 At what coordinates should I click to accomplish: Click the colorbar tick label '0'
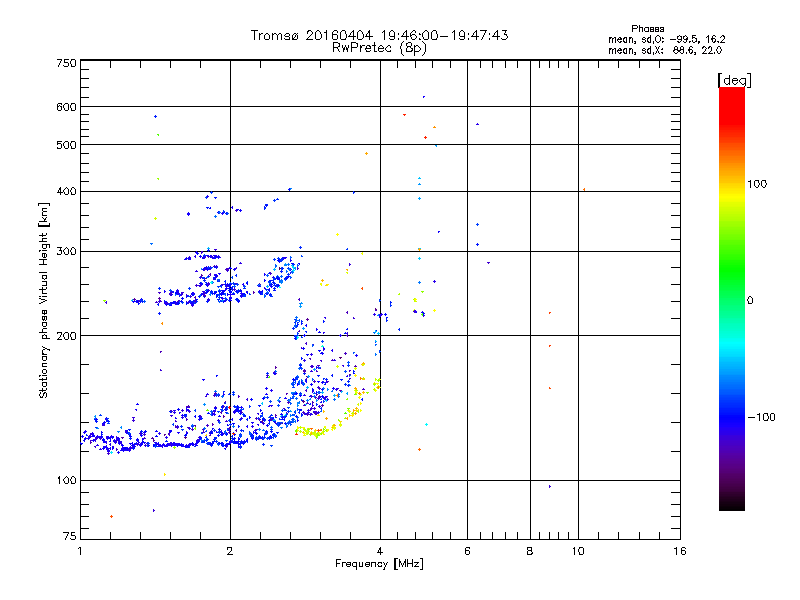[750, 300]
